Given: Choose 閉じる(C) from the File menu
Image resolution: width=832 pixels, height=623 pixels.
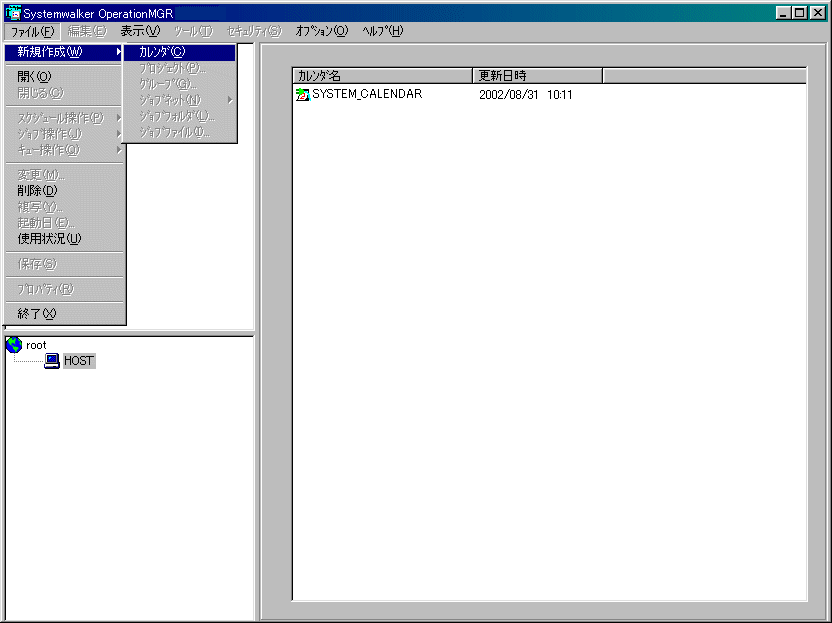Looking at the screenshot, I should [65, 93].
